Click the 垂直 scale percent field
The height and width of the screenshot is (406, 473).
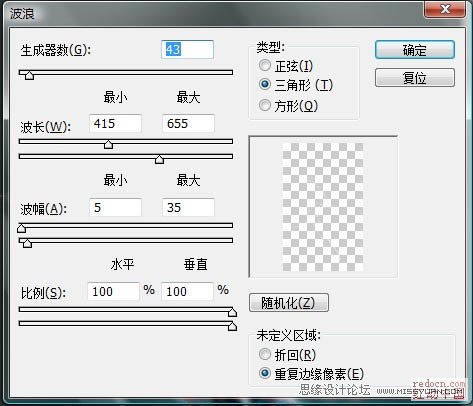tap(187, 291)
